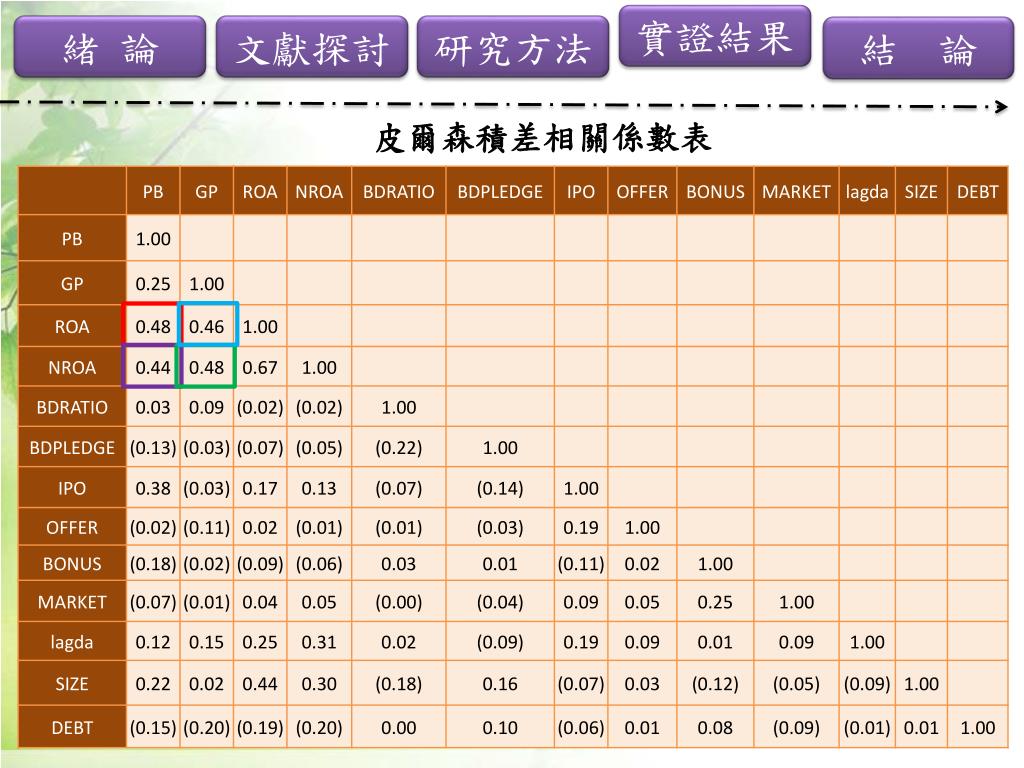The height and width of the screenshot is (768, 1024).
Task: Select the GP column header
Action: tap(206, 191)
